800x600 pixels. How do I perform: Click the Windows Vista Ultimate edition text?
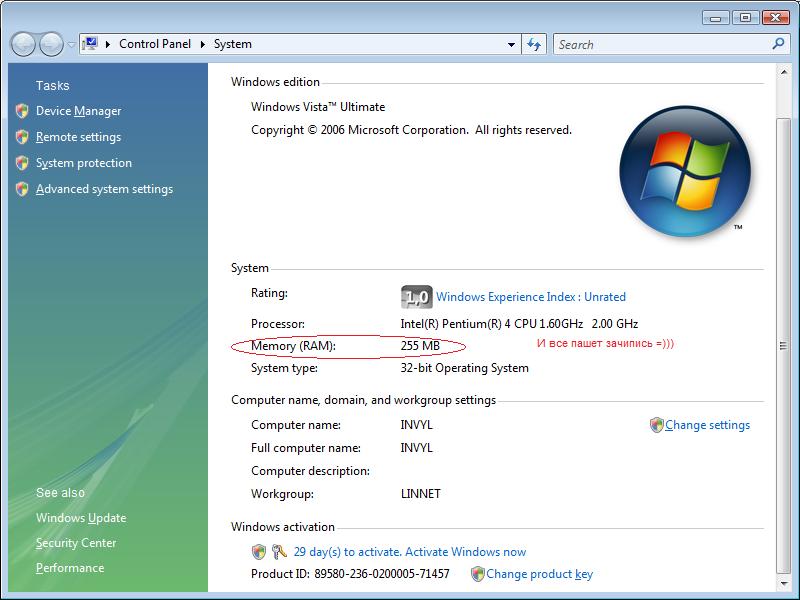tap(318, 107)
